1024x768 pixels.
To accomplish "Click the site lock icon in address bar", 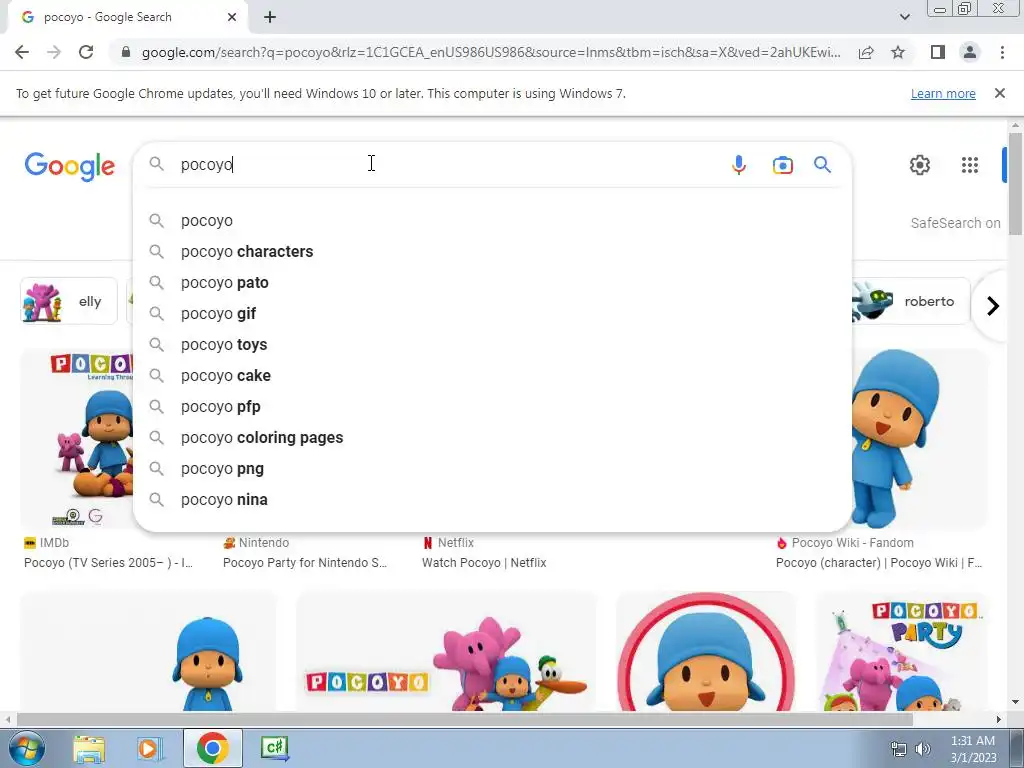I will (126, 52).
